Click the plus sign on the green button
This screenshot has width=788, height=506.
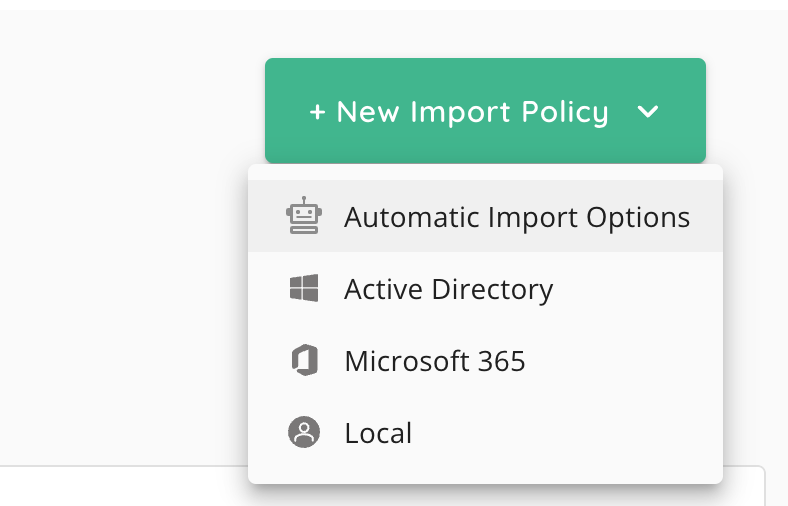point(317,112)
